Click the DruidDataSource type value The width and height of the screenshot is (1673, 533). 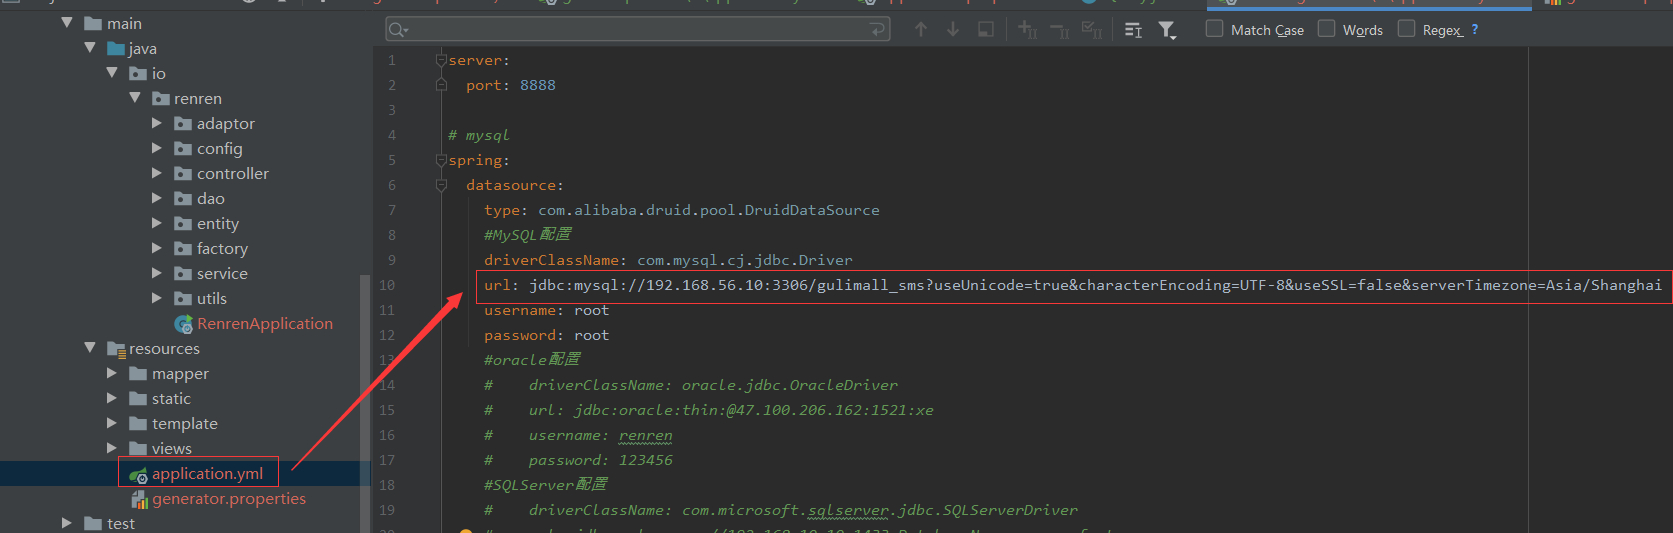(x=709, y=210)
